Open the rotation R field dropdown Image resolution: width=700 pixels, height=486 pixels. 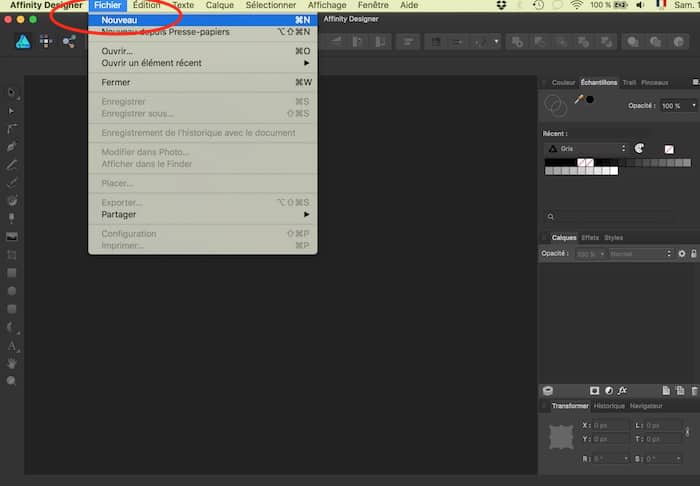click(x=626, y=459)
